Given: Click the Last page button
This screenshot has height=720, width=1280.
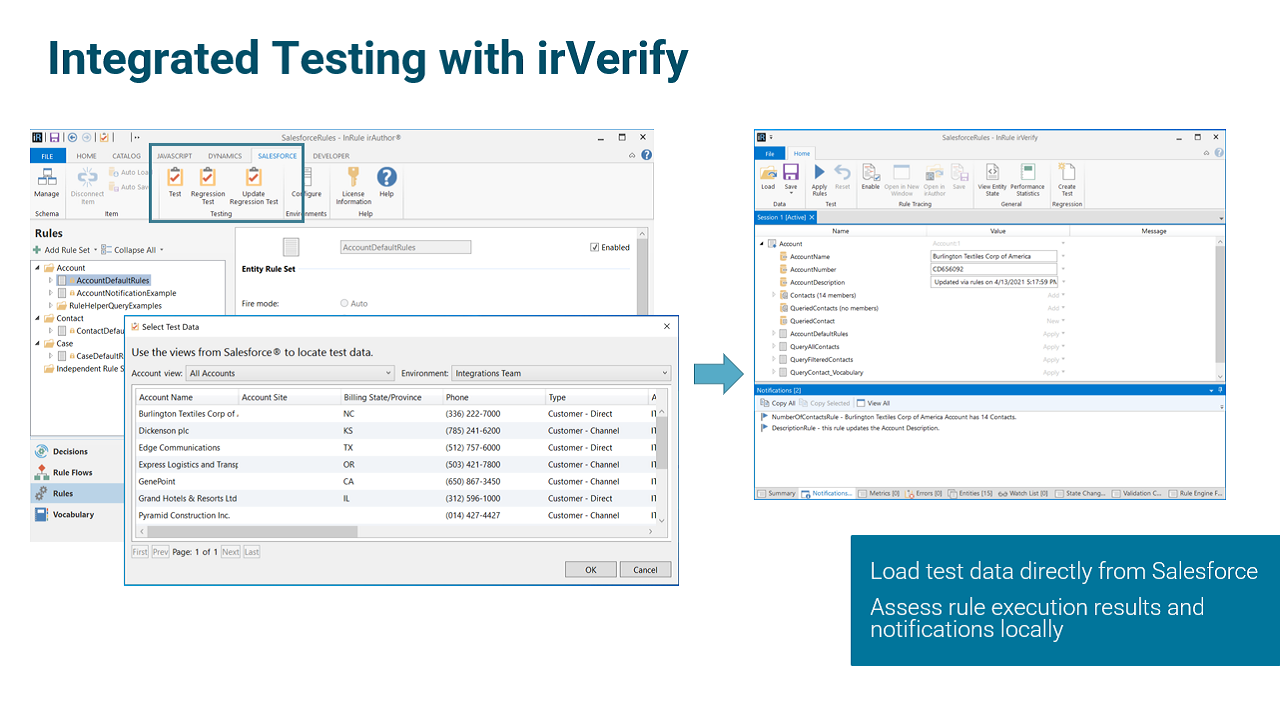Looking at the screenshot, I should point(252,552).
